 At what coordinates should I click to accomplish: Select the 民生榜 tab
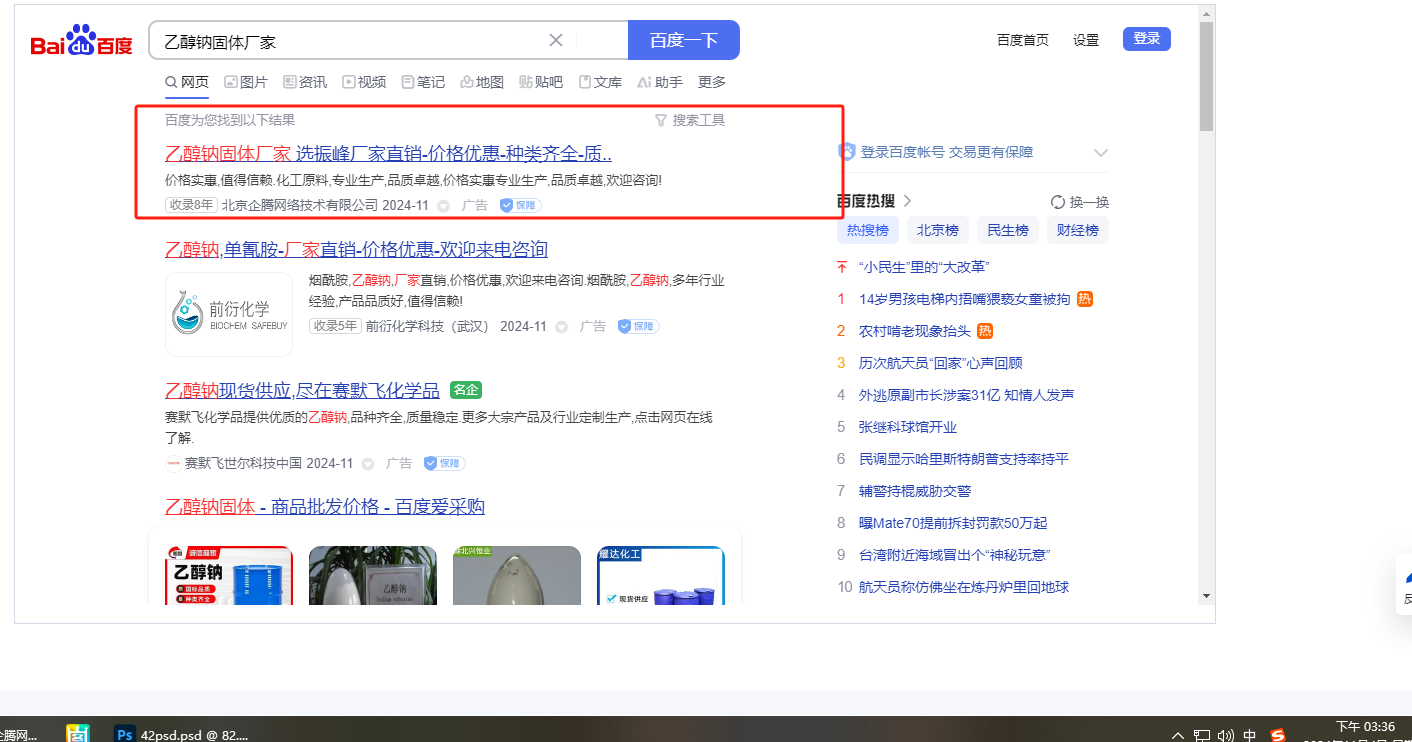tap(1008, 230)
